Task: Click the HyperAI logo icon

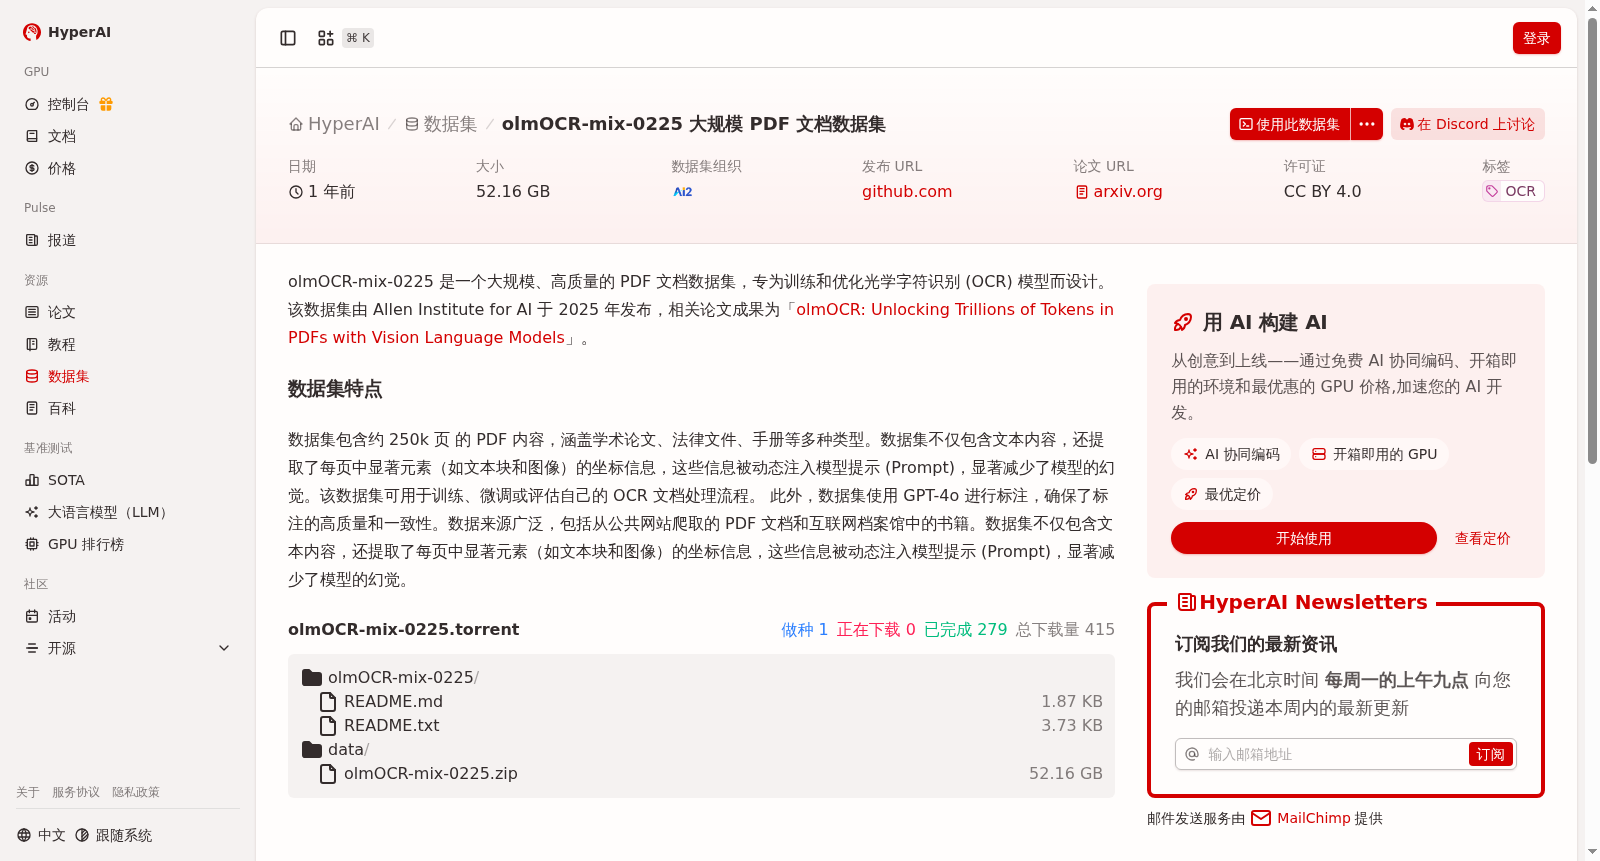Action: [x=32, y=32]
